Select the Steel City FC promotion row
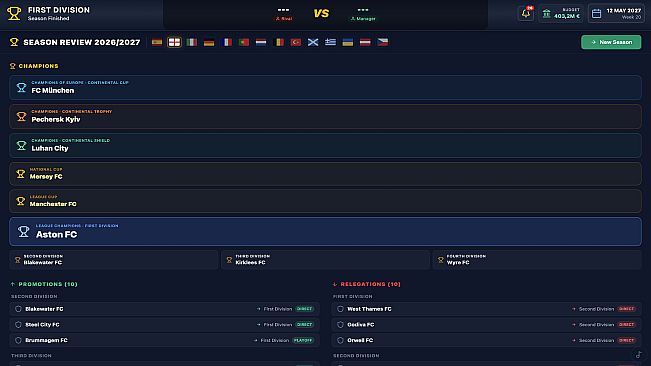The image size is (651, 366). [165, 325]
